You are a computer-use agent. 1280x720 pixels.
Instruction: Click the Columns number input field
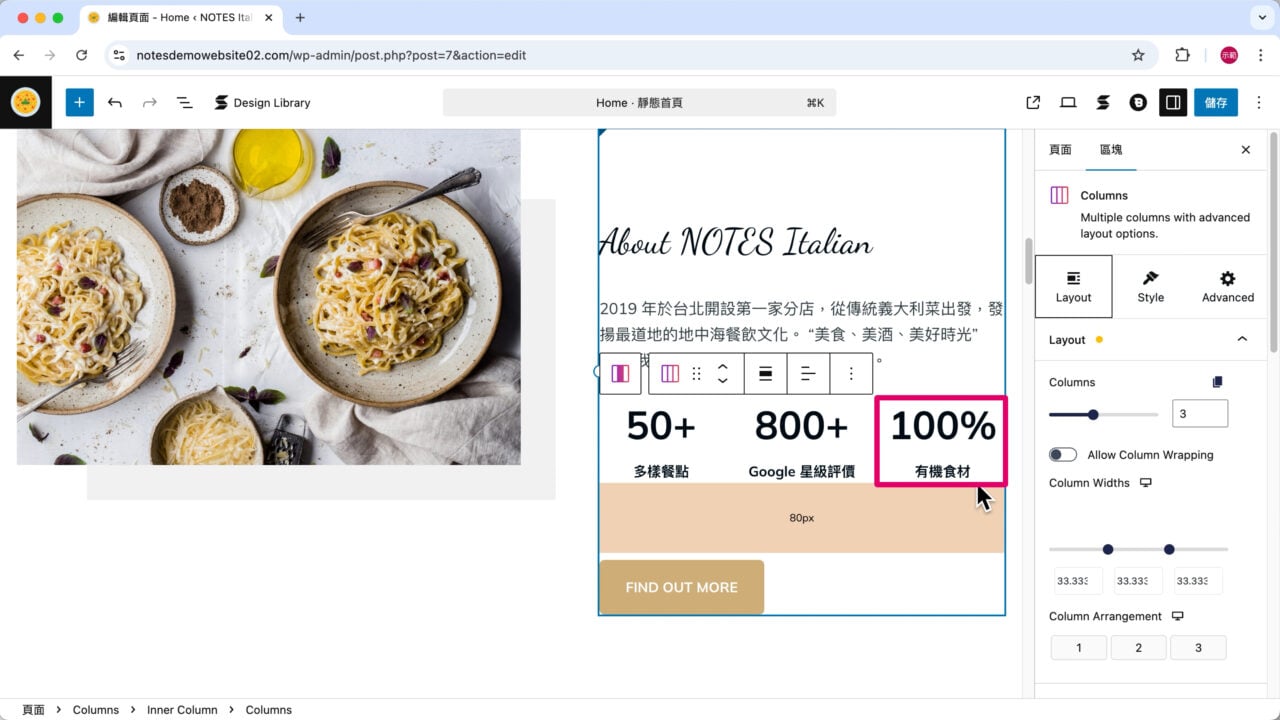[x=1199, y=414]
